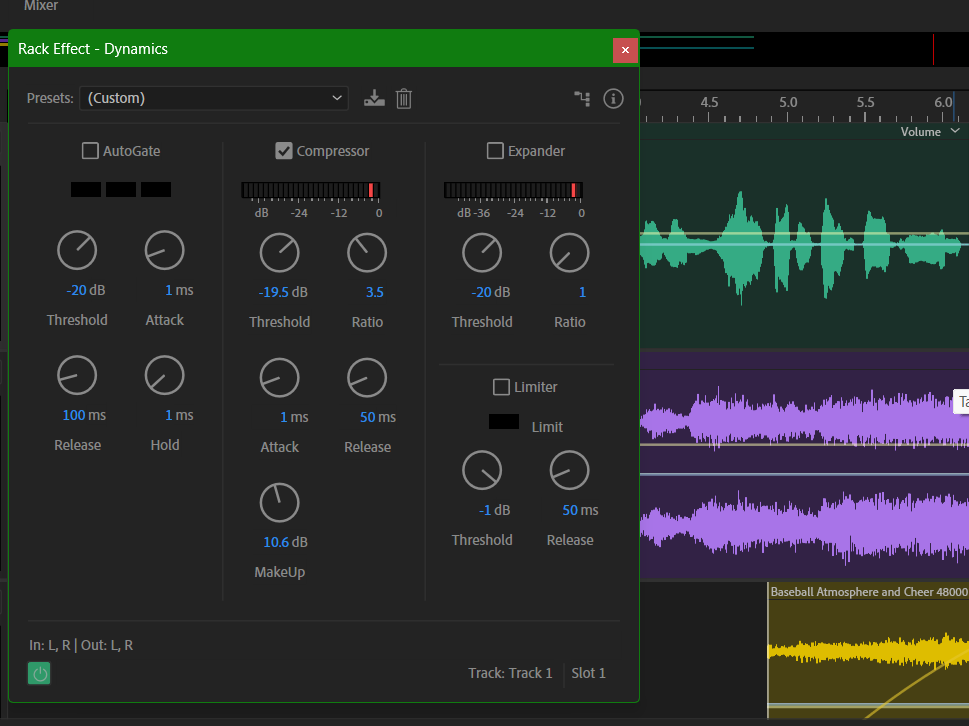
Task: Save the current settings as preset
Action: coord(374,98)
